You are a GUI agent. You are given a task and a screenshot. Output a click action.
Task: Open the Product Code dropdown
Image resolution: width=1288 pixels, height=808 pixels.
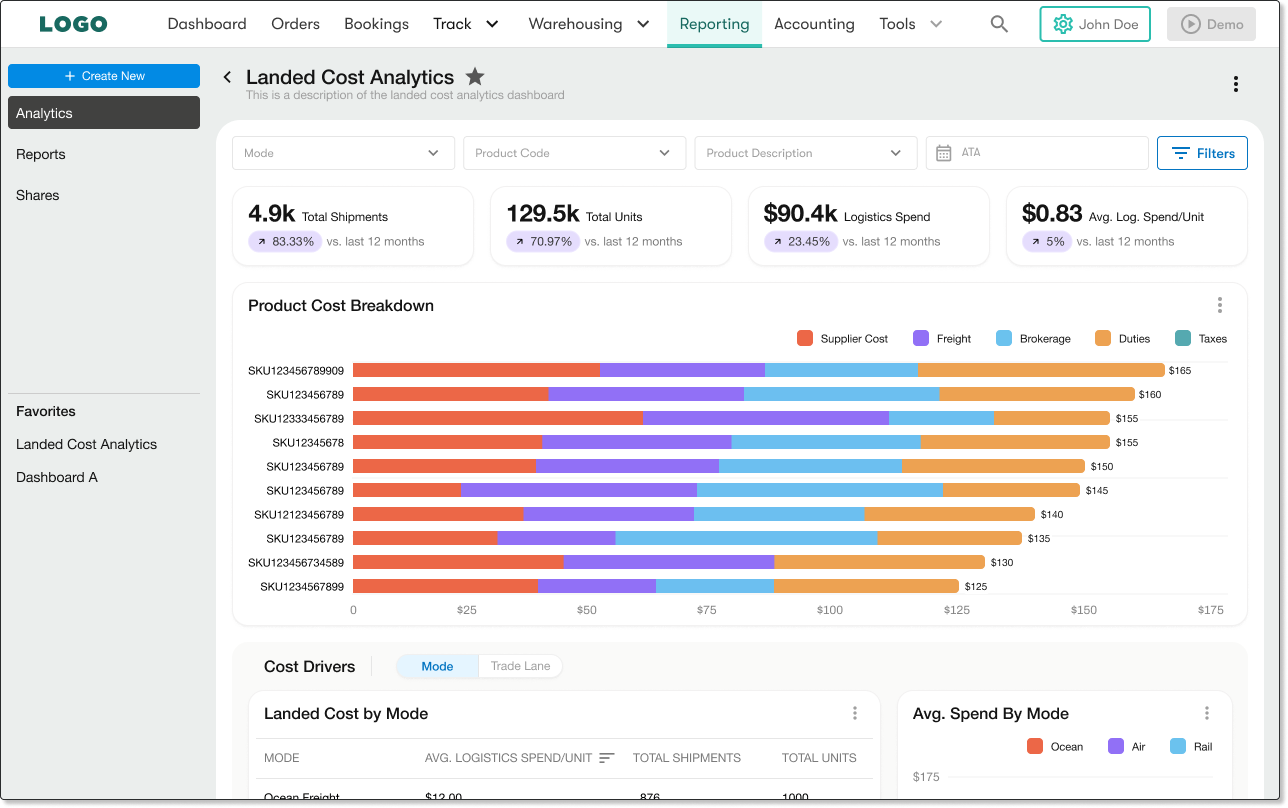click(x=574, y=153)
